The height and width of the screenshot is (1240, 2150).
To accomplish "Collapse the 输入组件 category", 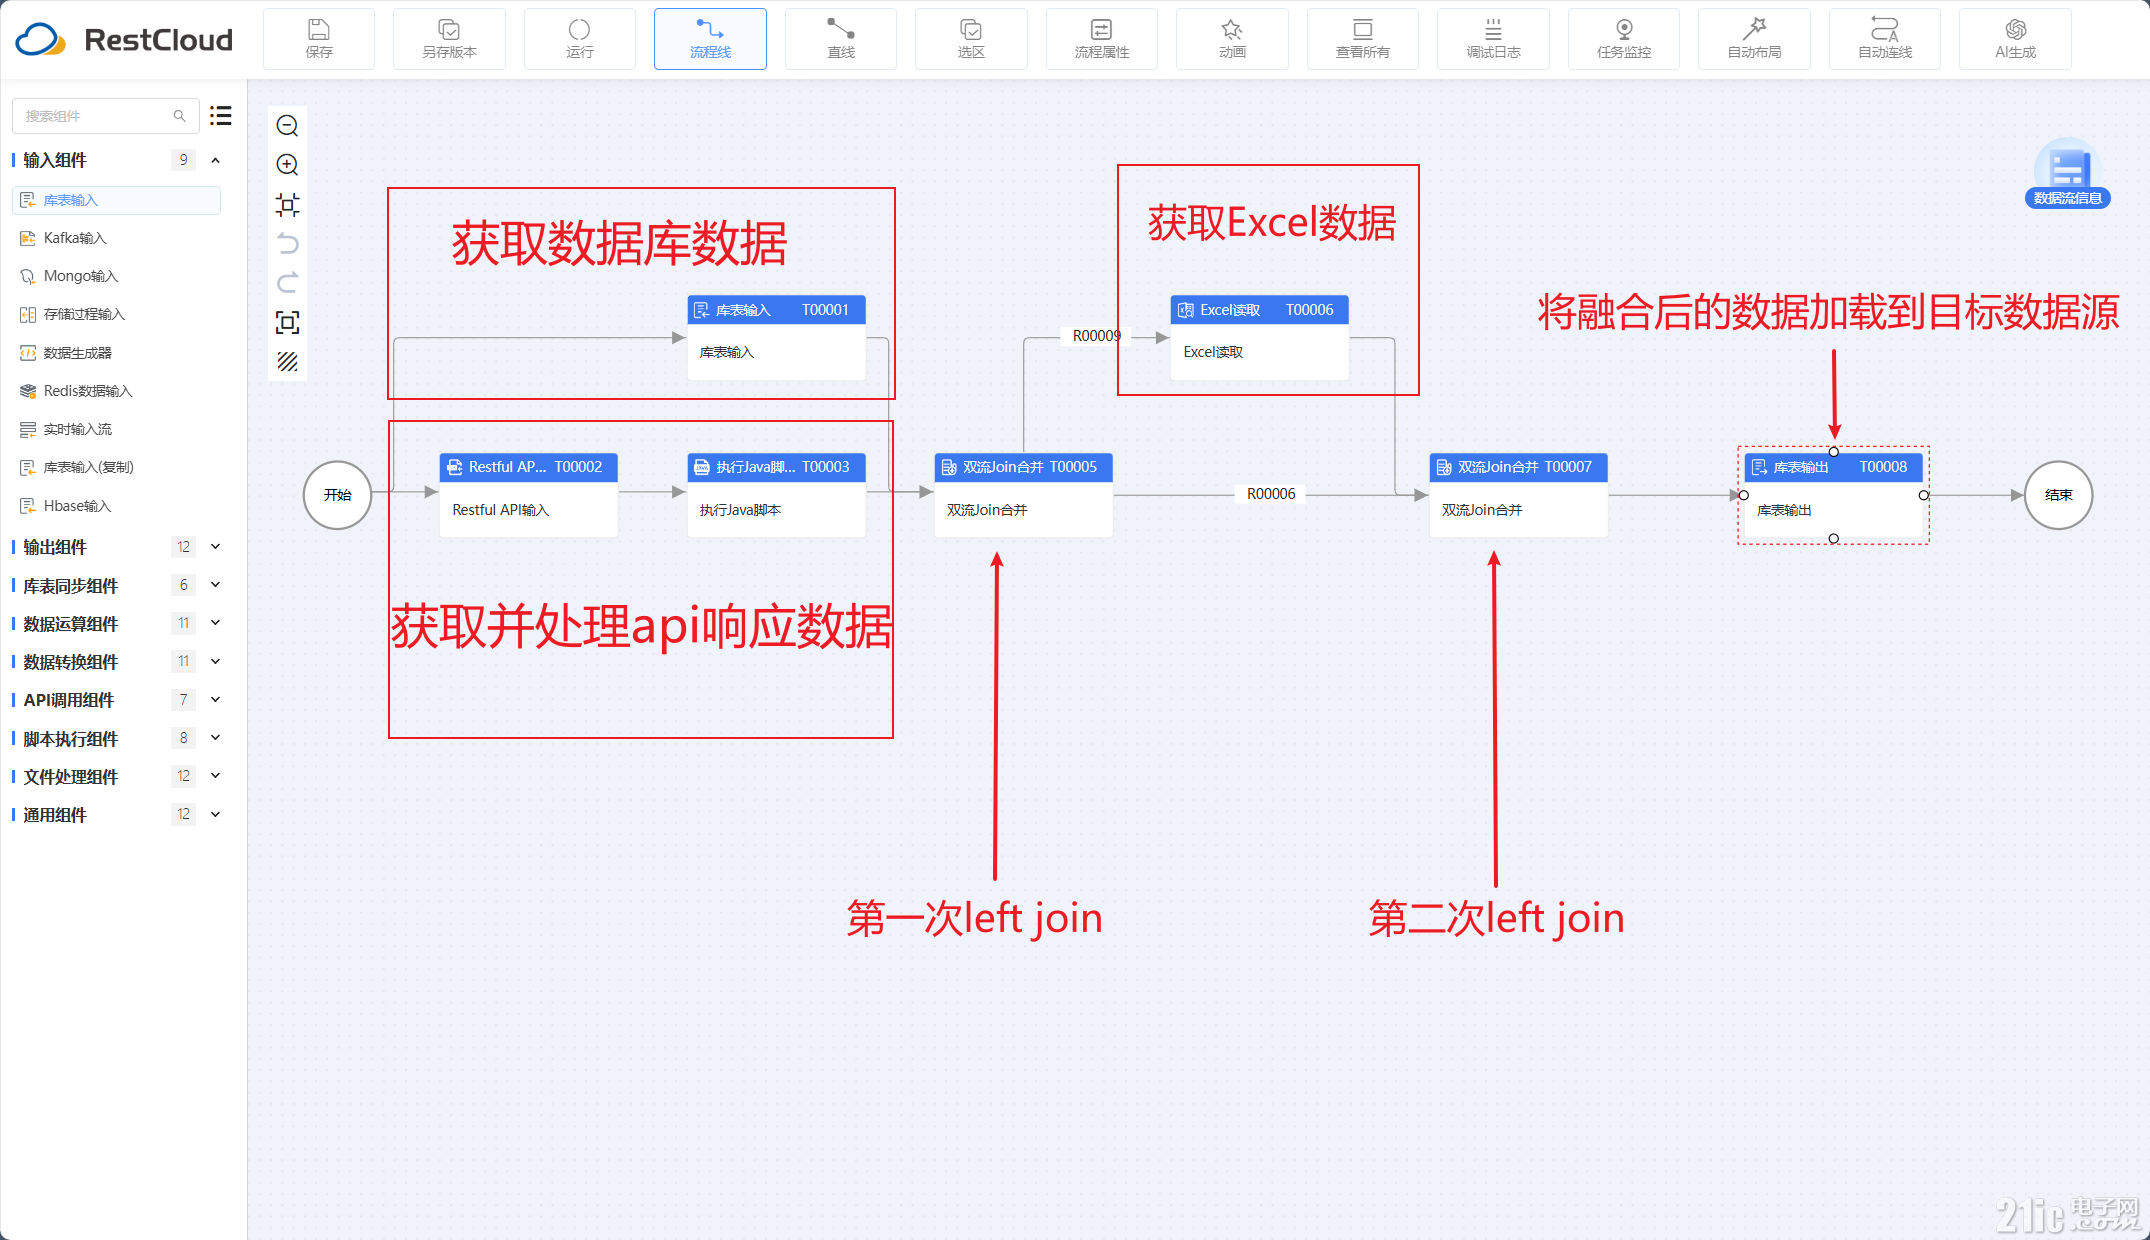I will tap(215, 160).
